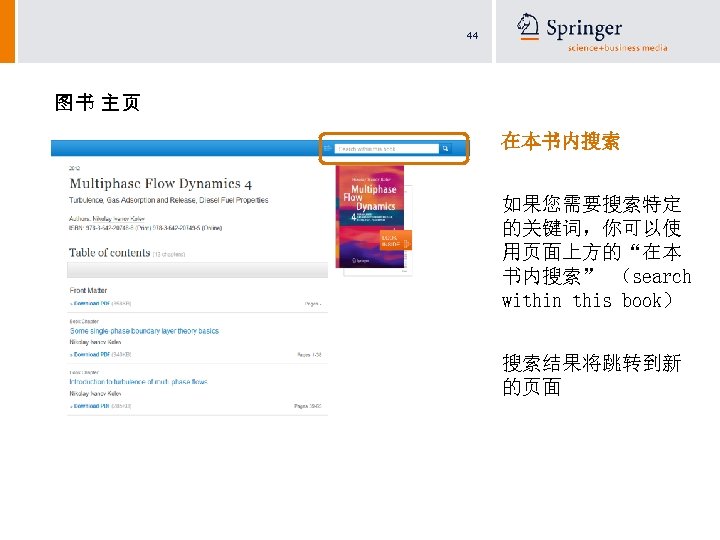Click the Front Matter entry title

coord(88,291)
